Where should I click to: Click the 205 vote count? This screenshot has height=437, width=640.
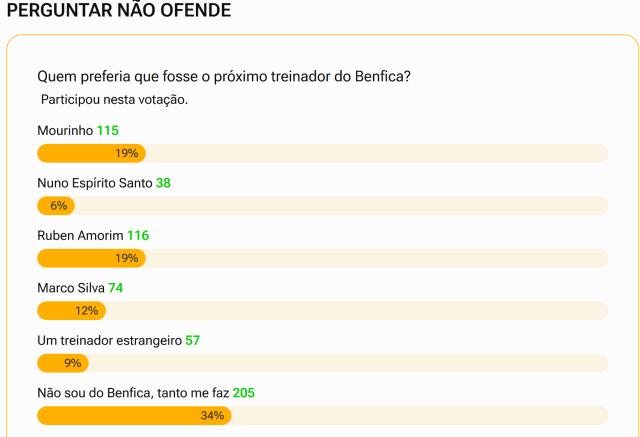click(243, 393)
